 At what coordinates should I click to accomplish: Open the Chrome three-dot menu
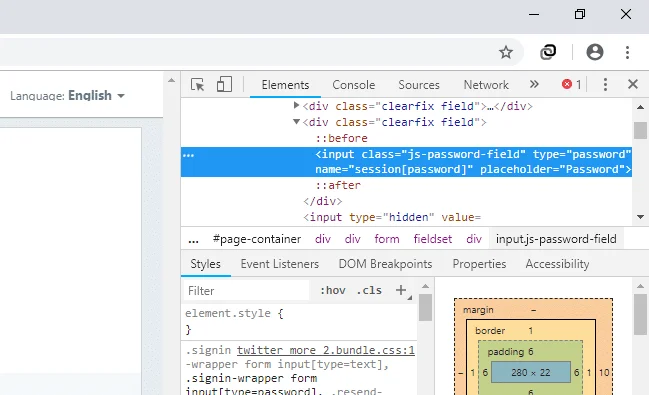(x=627, y=52)
